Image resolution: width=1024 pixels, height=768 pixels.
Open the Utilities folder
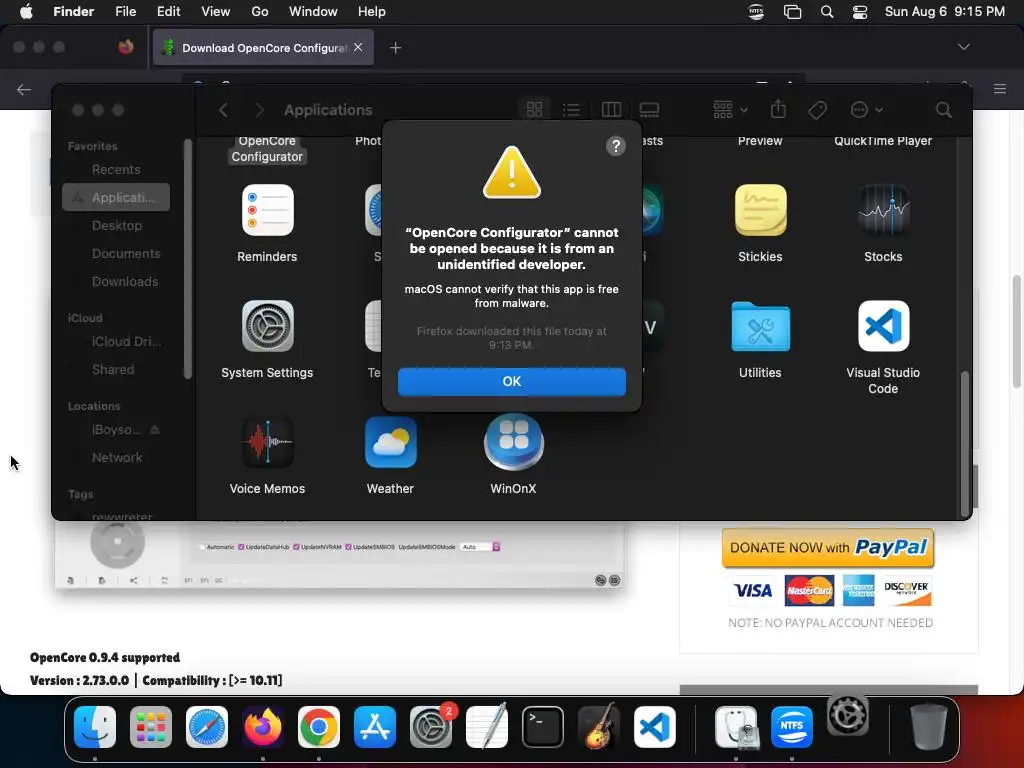(760, 327)
